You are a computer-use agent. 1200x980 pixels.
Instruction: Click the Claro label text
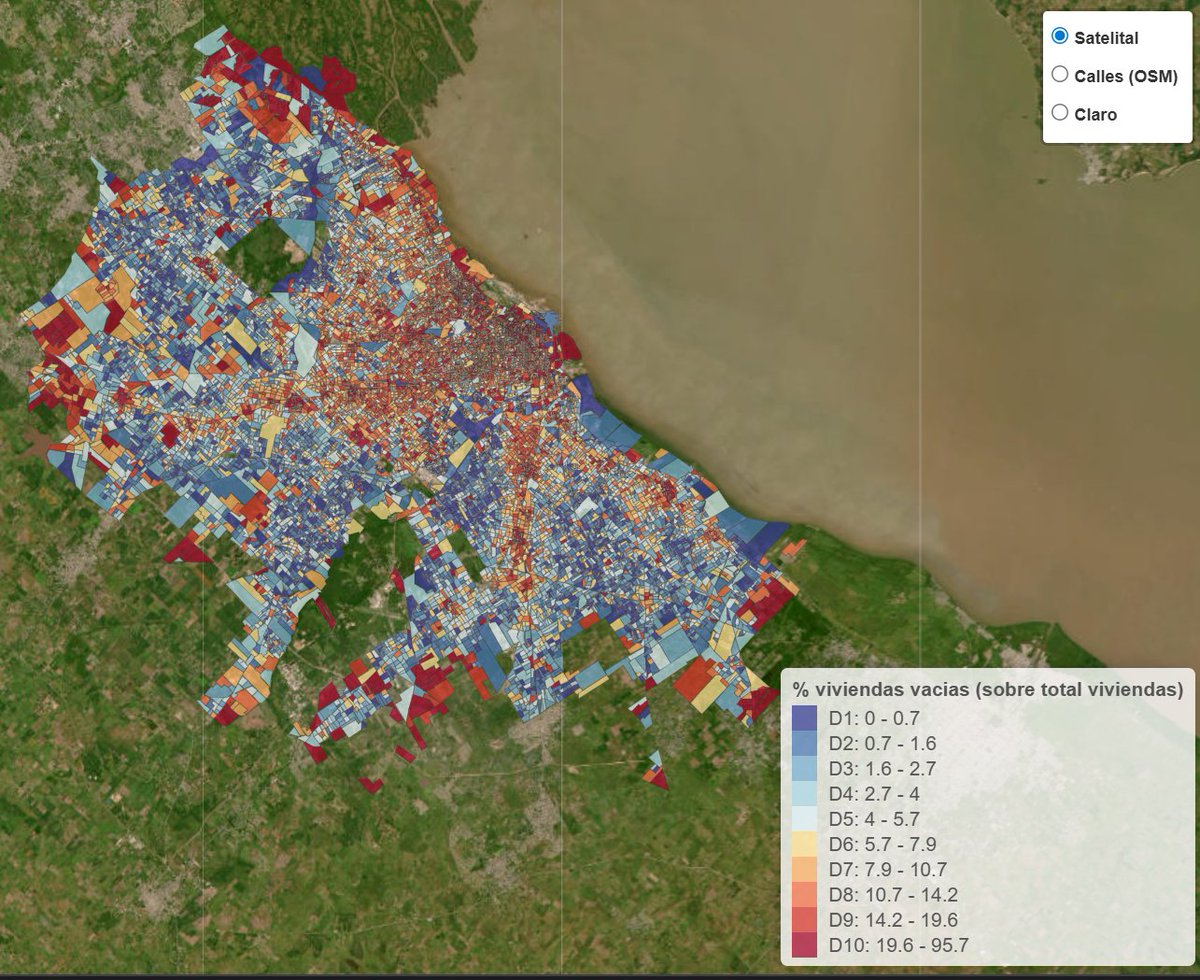pos(1096,114)
